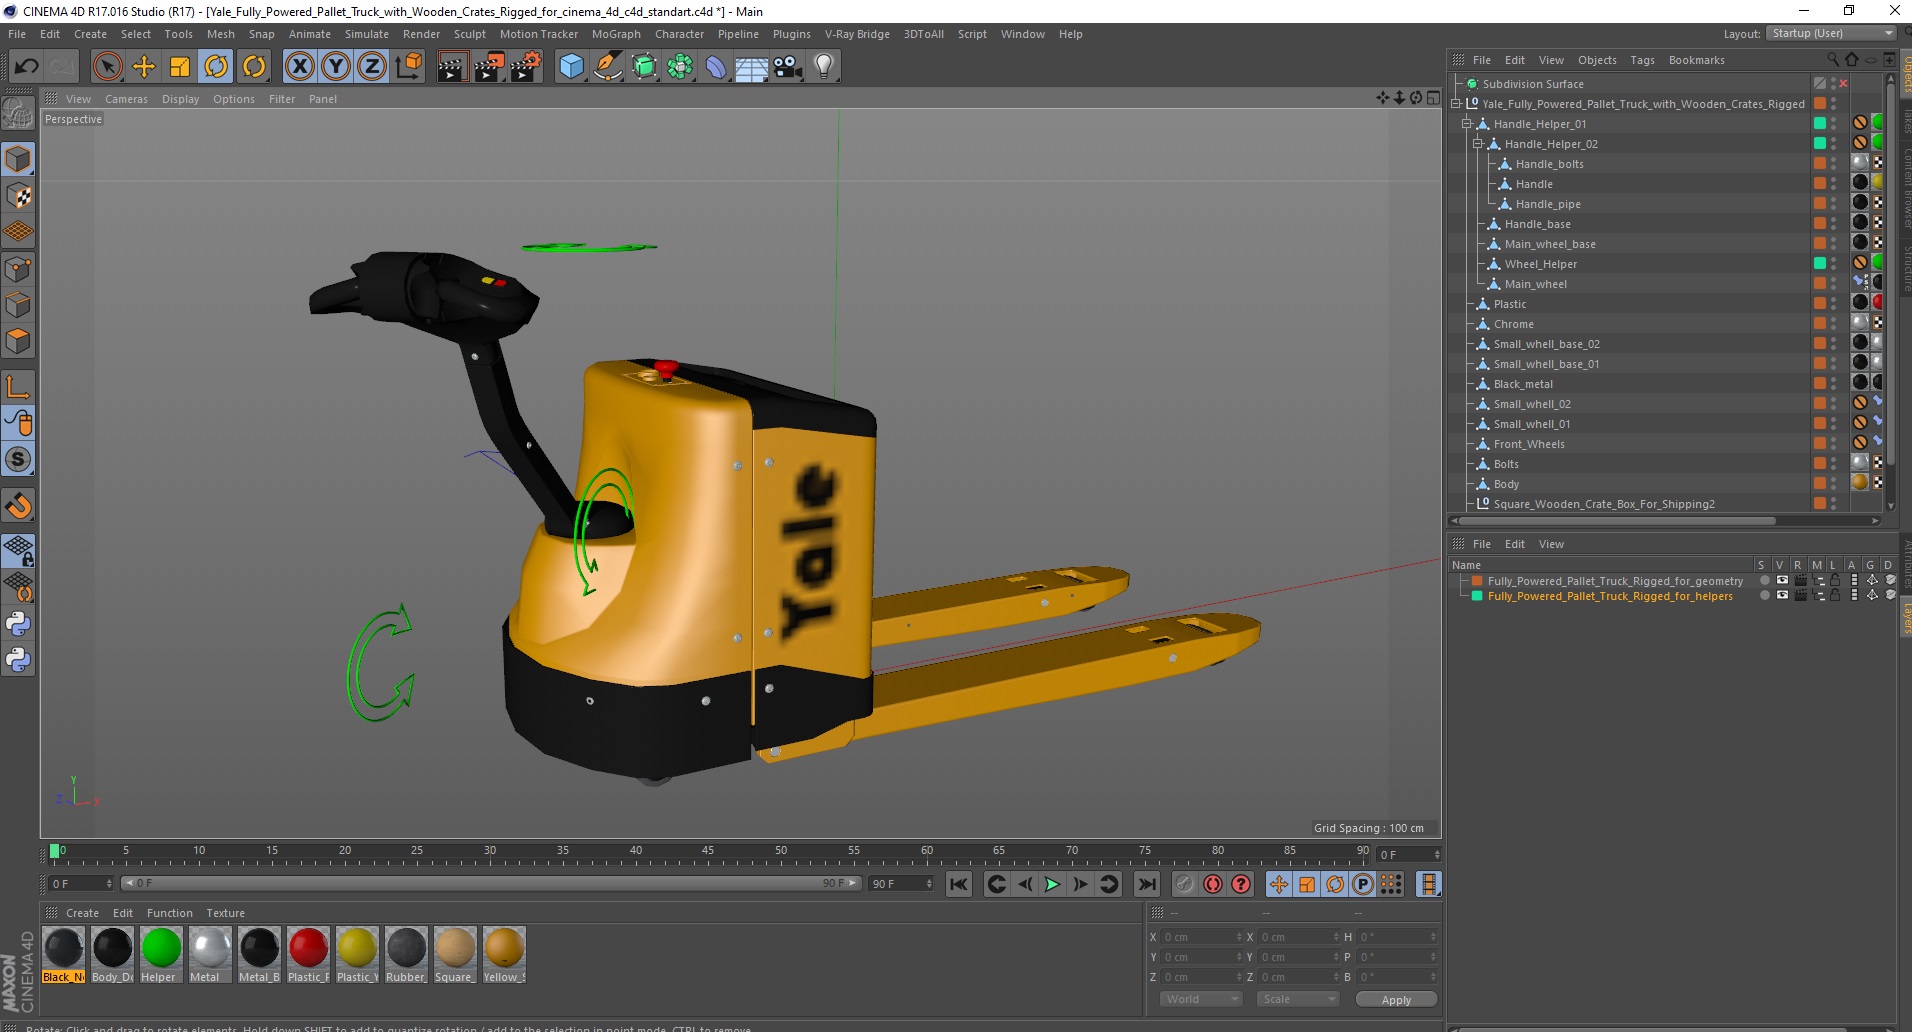Toggle Position keyframe recording
Screen dimensions: 1912x1032
coord(1279,884)
